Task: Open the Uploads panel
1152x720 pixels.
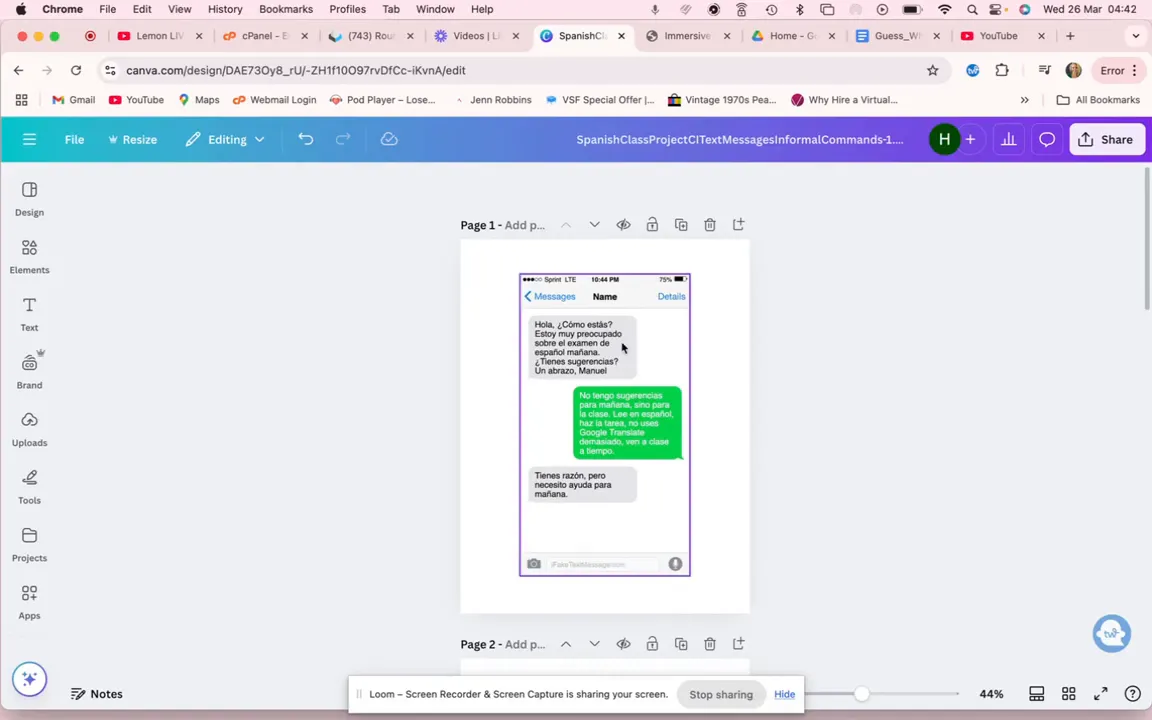Action: click(29, 428)
